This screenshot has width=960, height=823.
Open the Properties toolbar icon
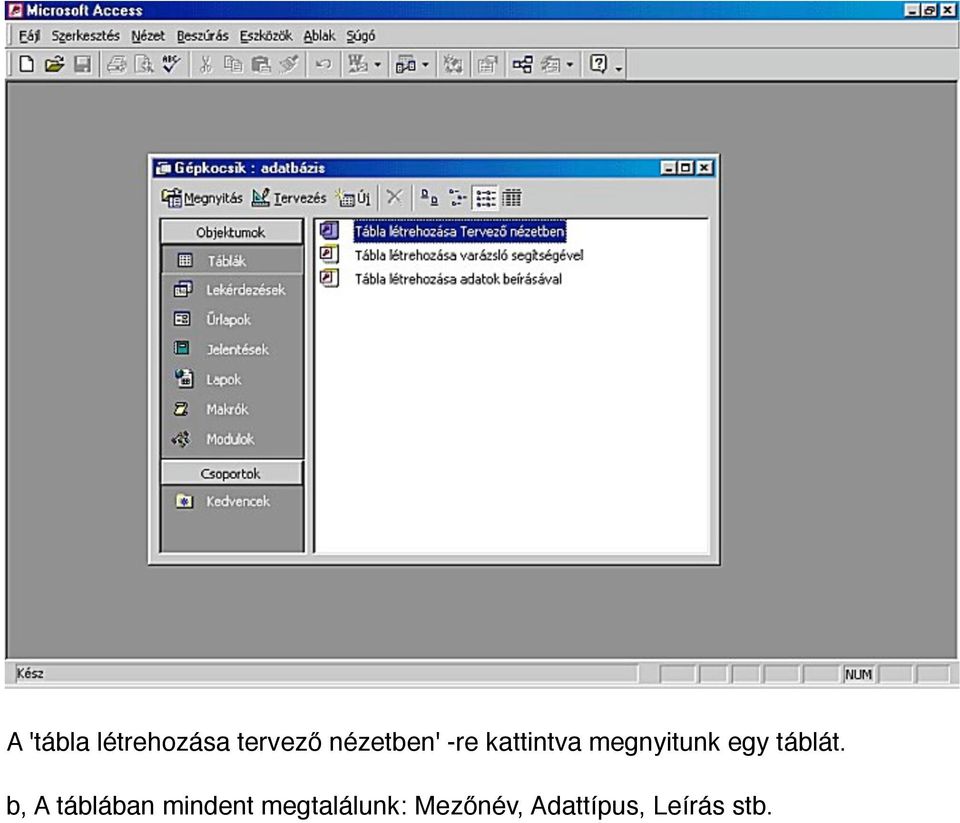coord(487,64)
